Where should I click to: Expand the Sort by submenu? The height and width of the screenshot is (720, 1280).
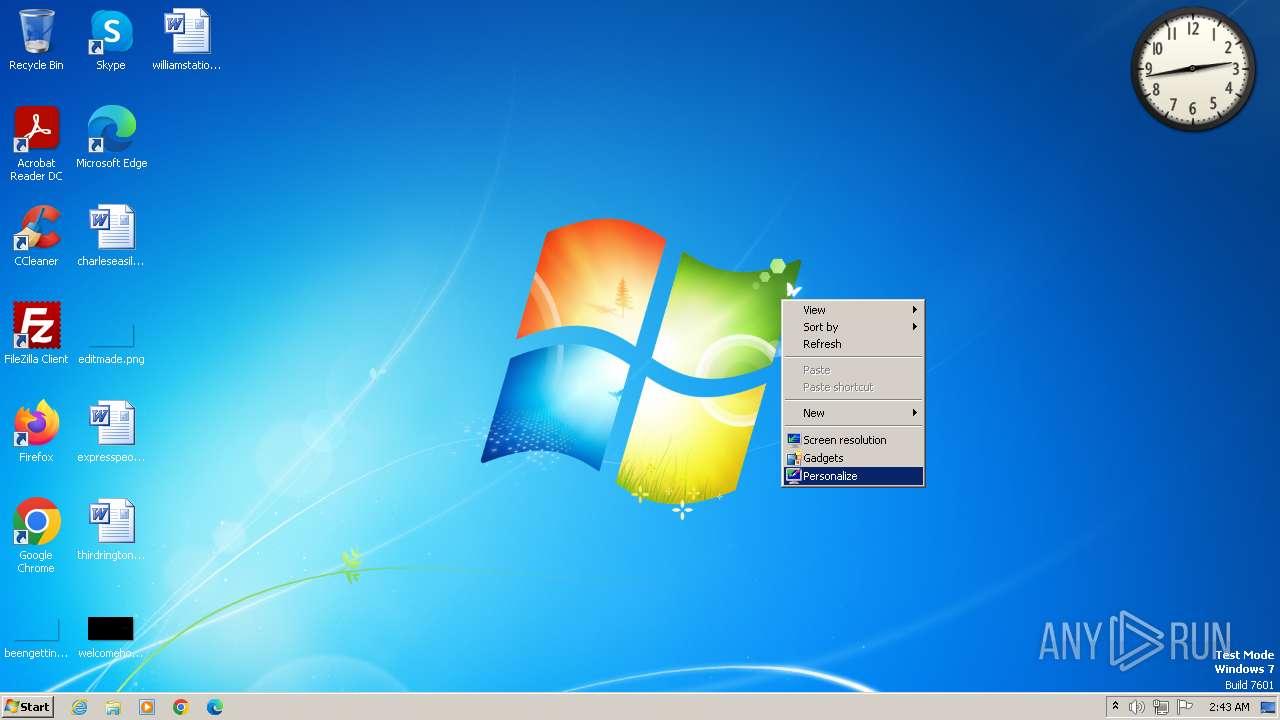click(x=853, y=327)
